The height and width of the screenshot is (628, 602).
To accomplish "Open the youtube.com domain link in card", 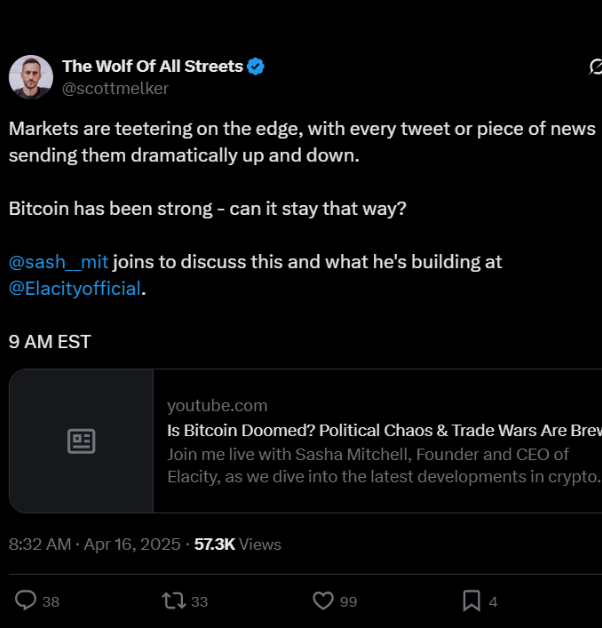I will [x=217, y=405].
